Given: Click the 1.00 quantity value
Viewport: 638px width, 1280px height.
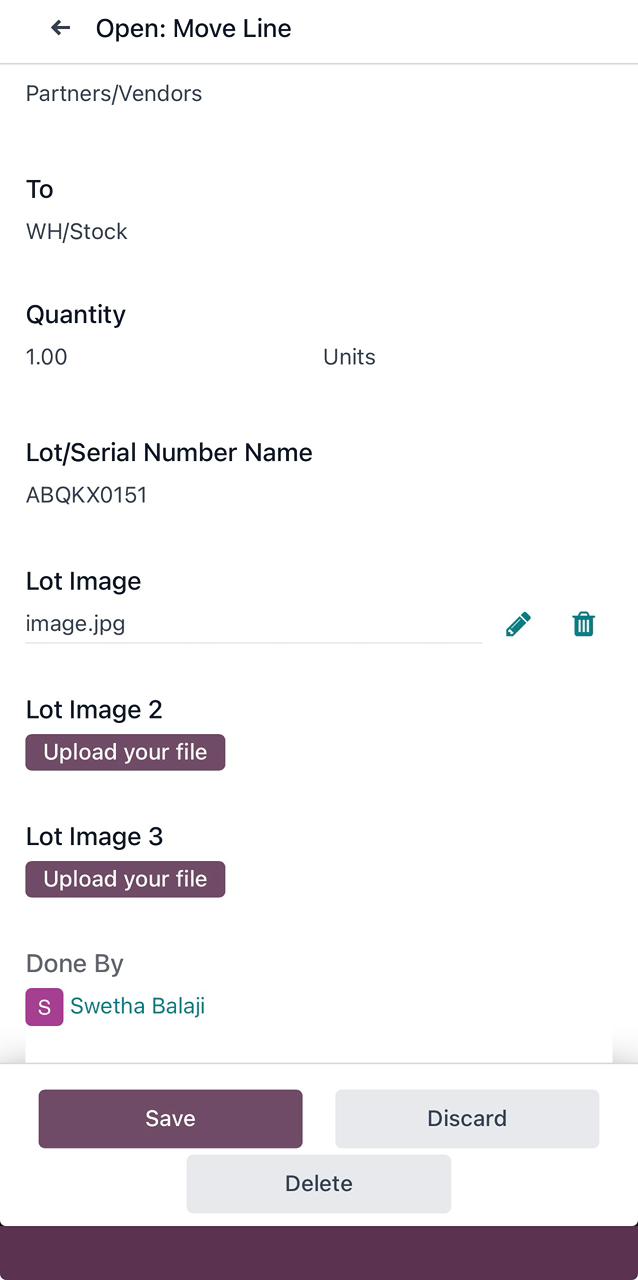Looking at the screenshot, I should click(46, 357).
